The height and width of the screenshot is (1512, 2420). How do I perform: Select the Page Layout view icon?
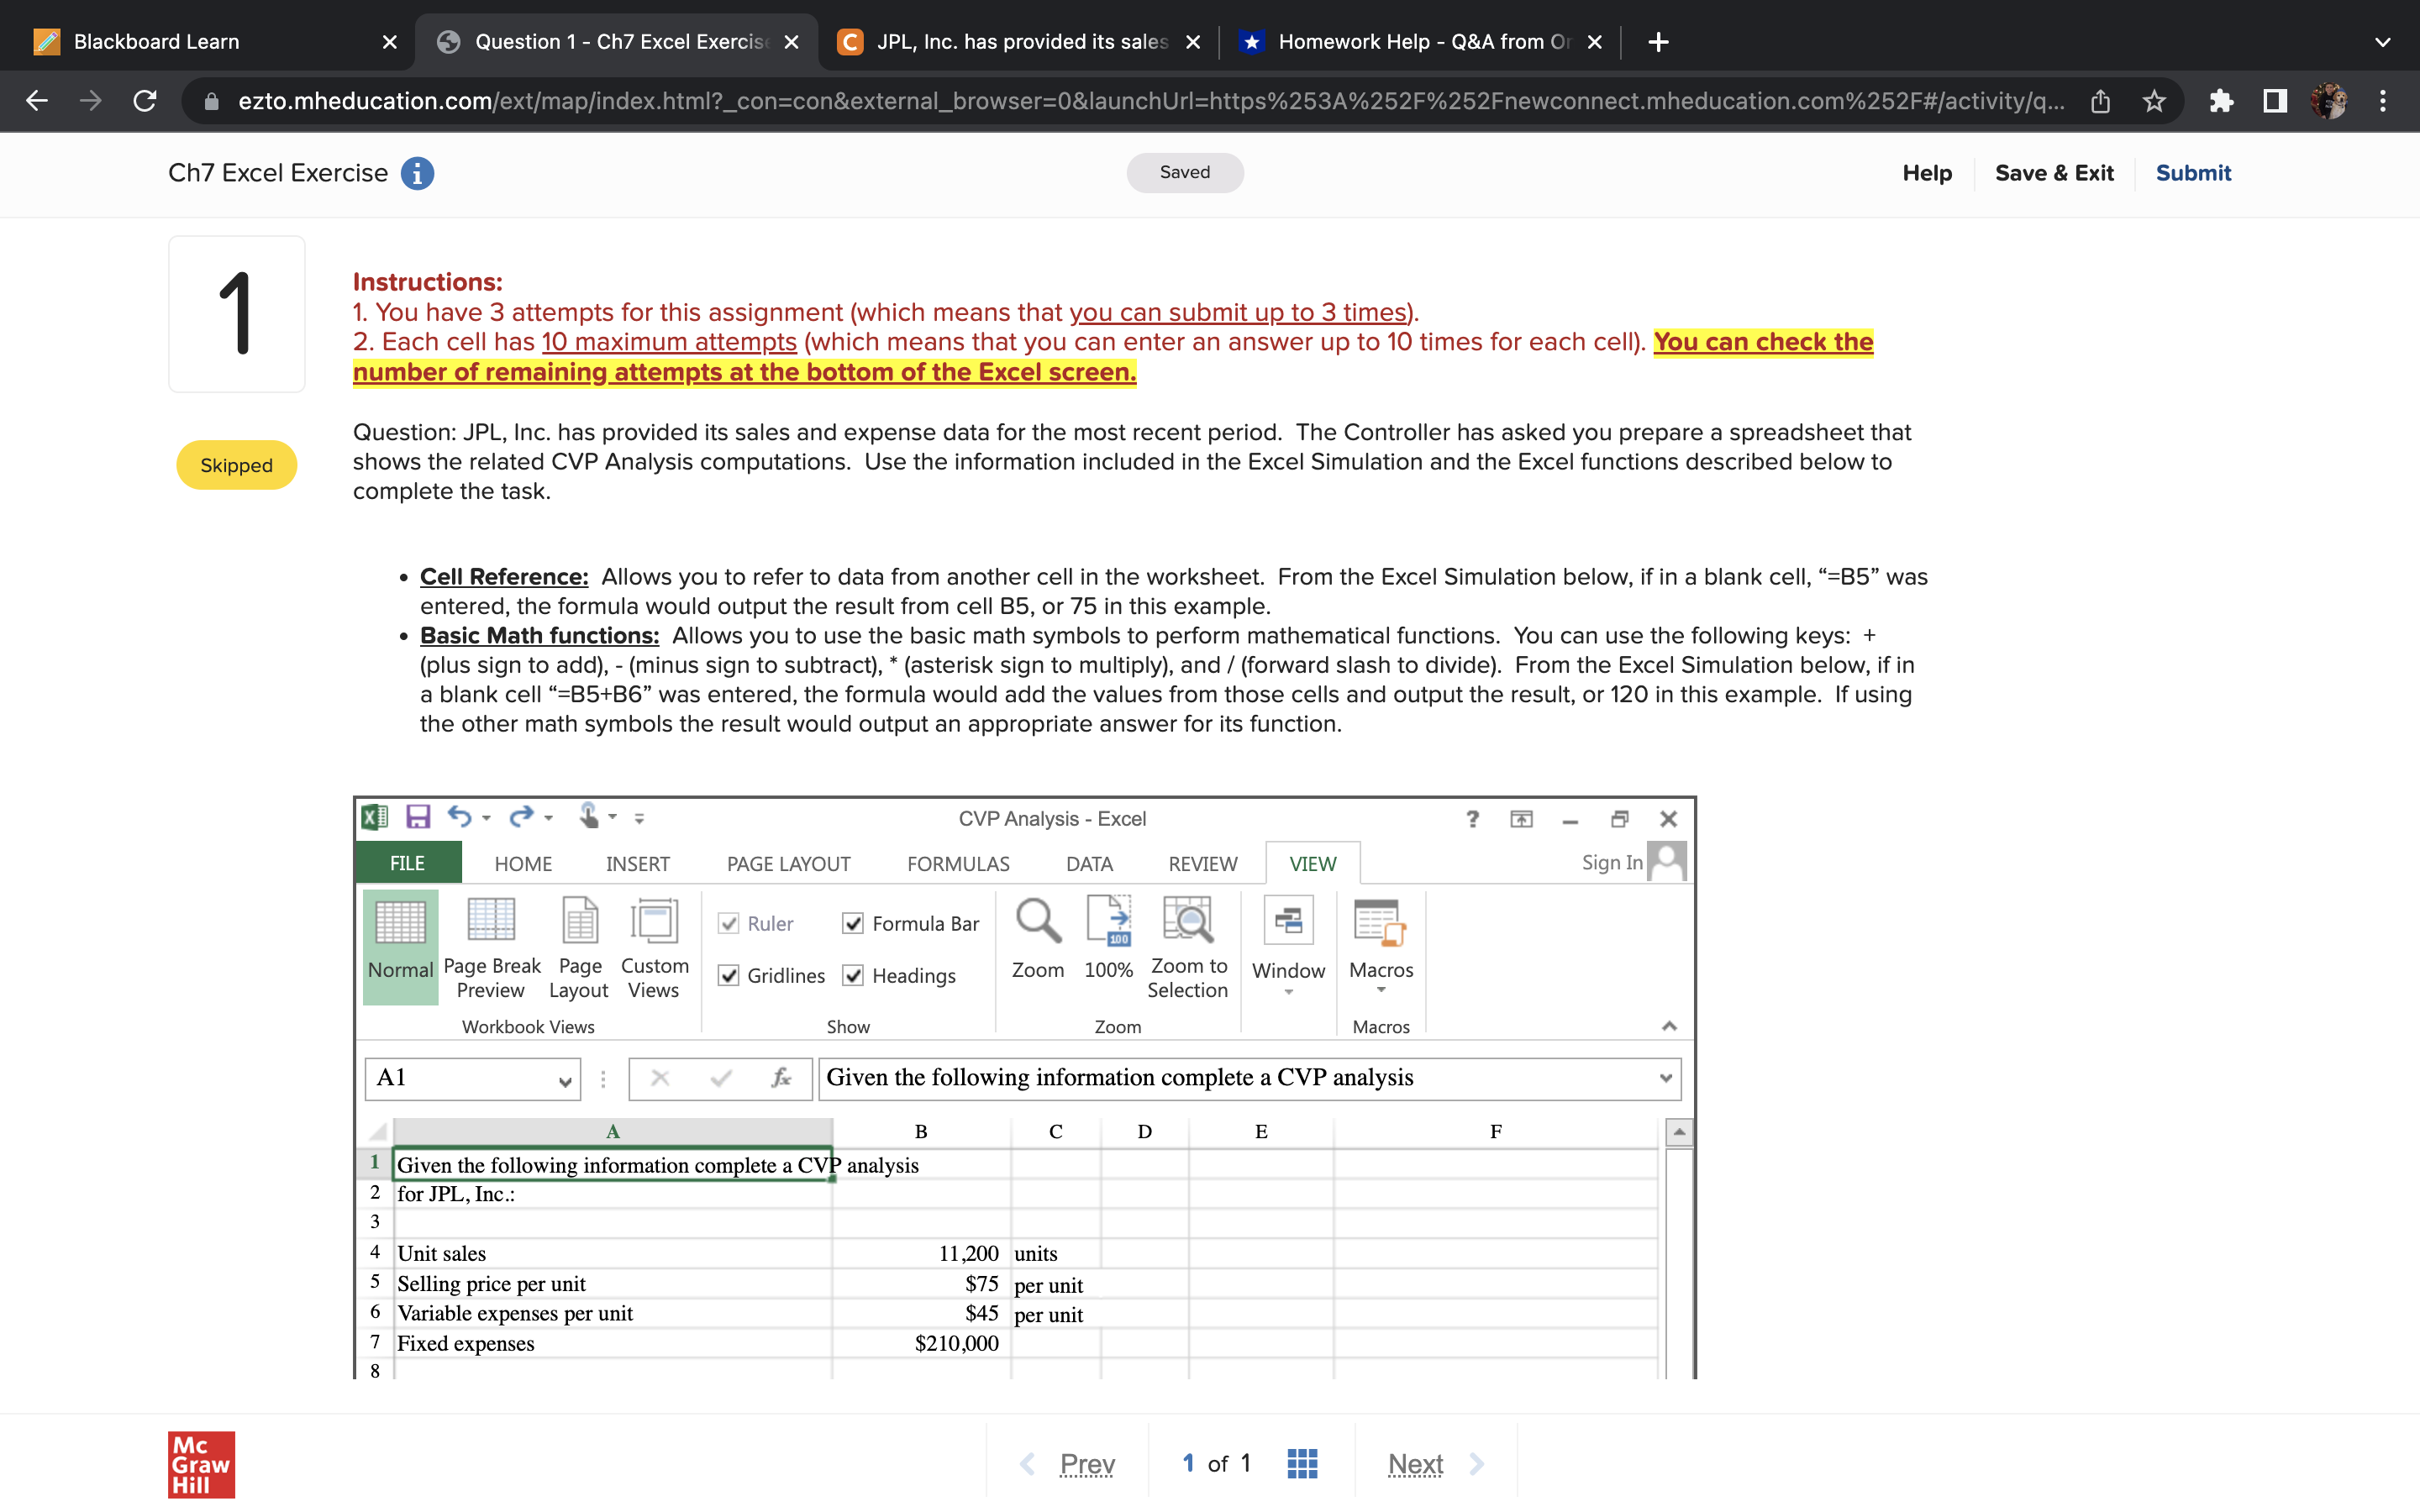(x=579, y=920)
